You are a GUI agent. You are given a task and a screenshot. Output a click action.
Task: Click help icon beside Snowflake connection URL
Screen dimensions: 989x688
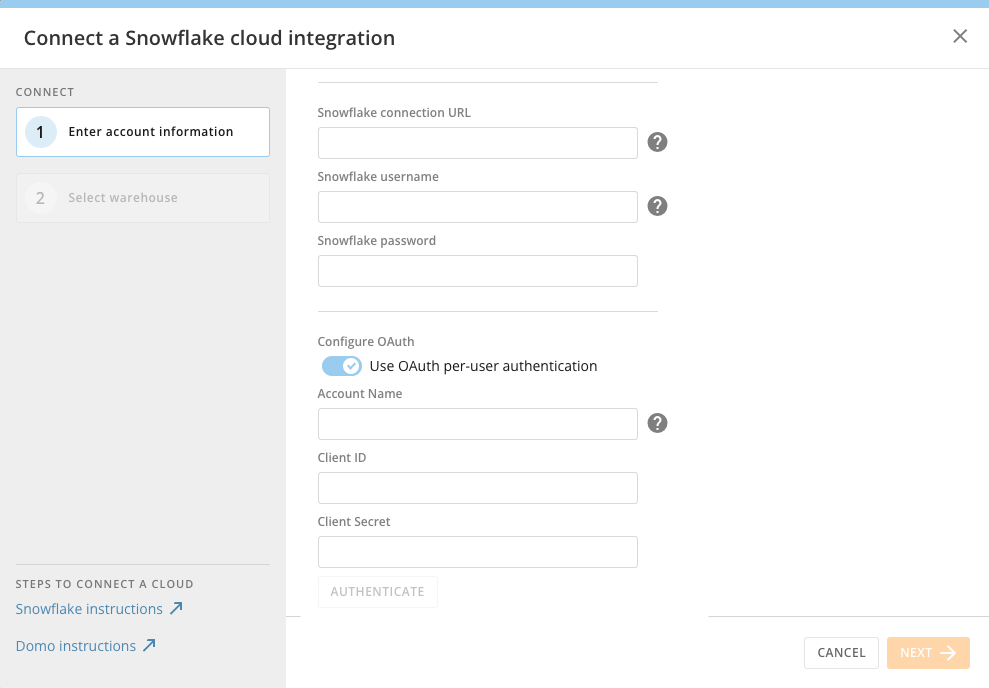657,142
